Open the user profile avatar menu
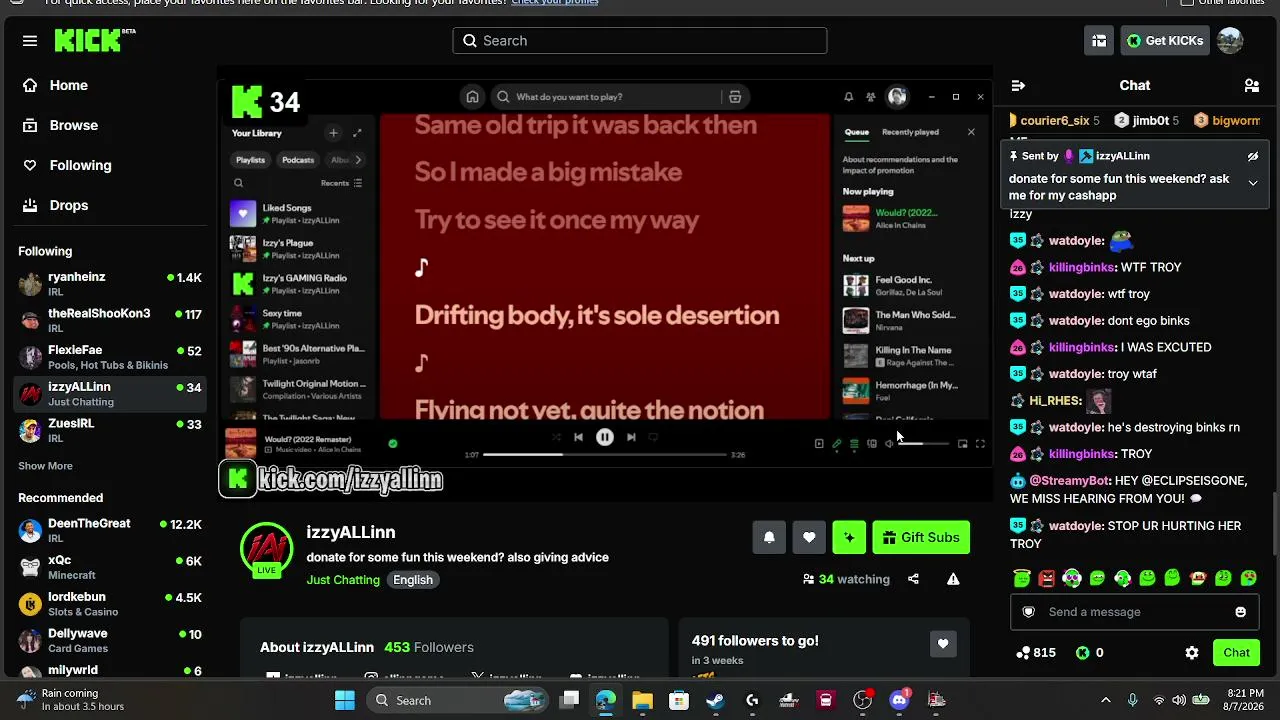1280x720 pixels. coord(1230,41)
